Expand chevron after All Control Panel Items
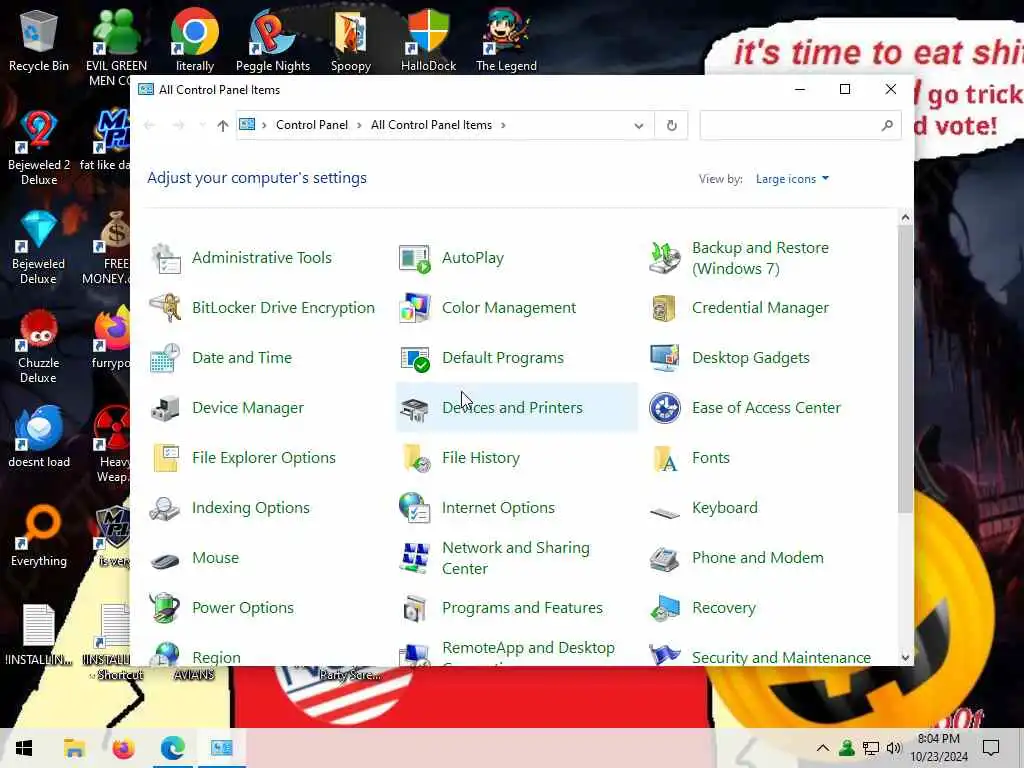This screenshot has width=1024, height=768. point(503,125)
